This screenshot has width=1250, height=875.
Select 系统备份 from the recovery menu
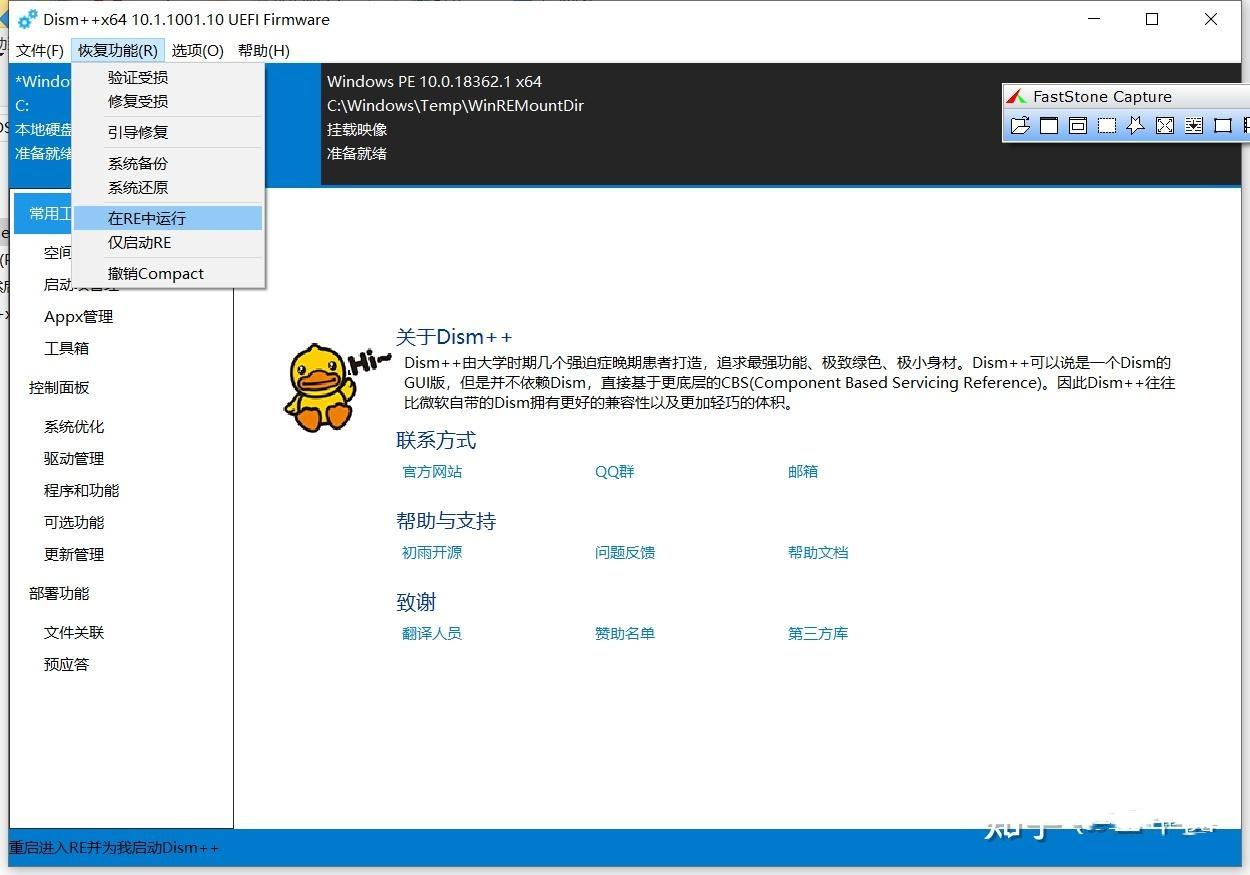point(141,162)
